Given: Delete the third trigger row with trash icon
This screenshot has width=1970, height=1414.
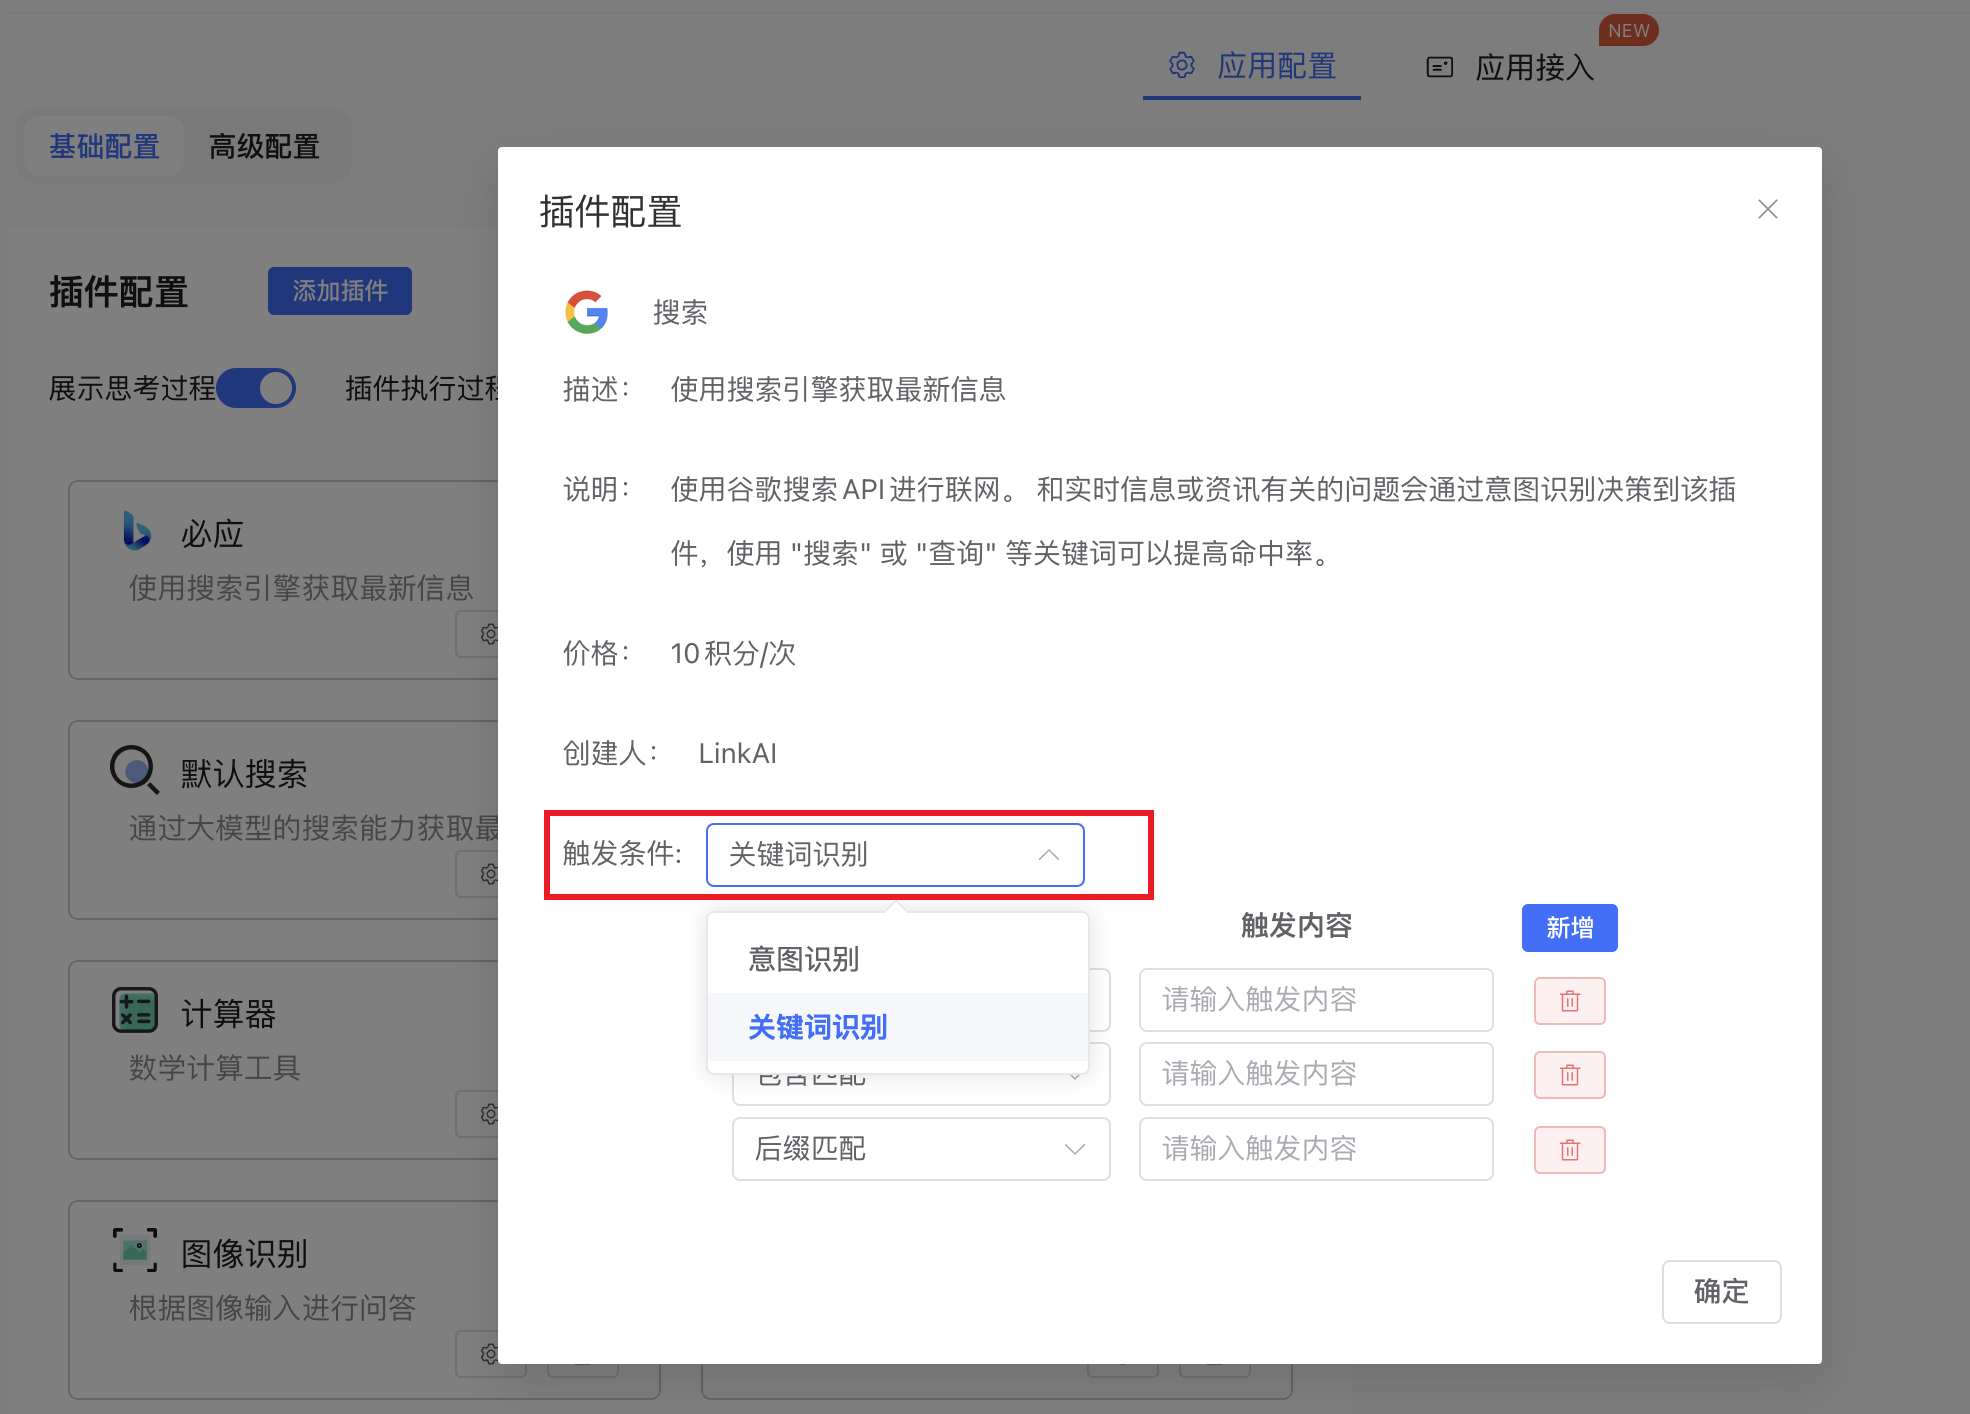Looking at the screenshot, I should coord(1569,1150).
